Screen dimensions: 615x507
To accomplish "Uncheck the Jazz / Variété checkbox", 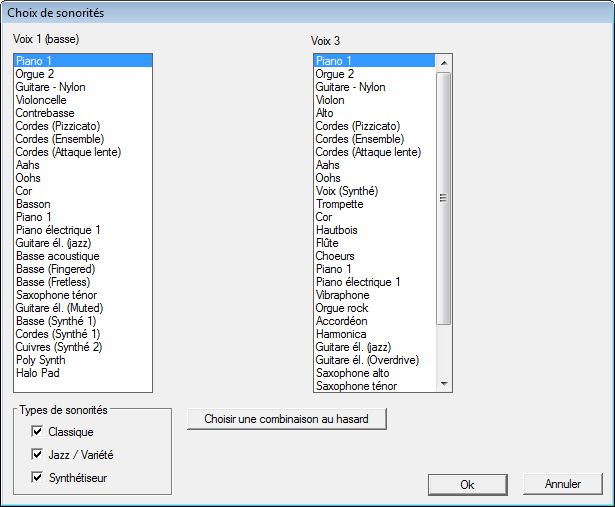I will pos(37,454).
